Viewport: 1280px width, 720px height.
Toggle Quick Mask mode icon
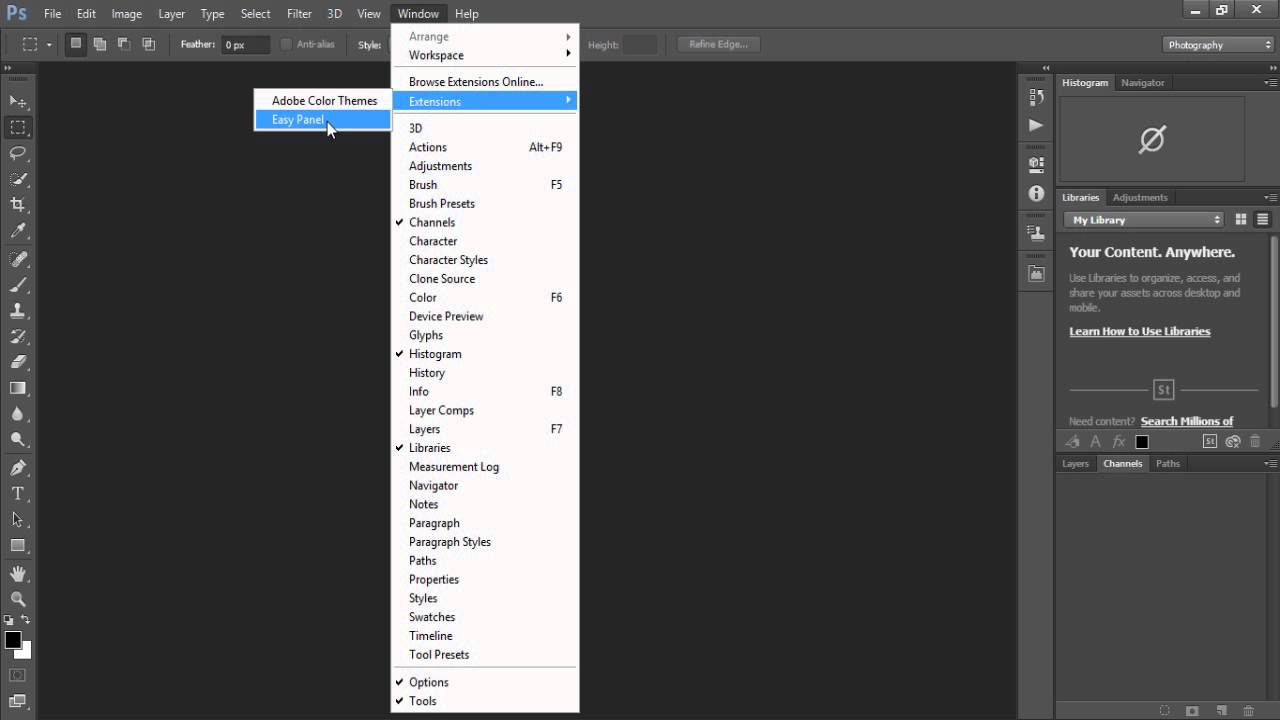click(x=18, y=676)
